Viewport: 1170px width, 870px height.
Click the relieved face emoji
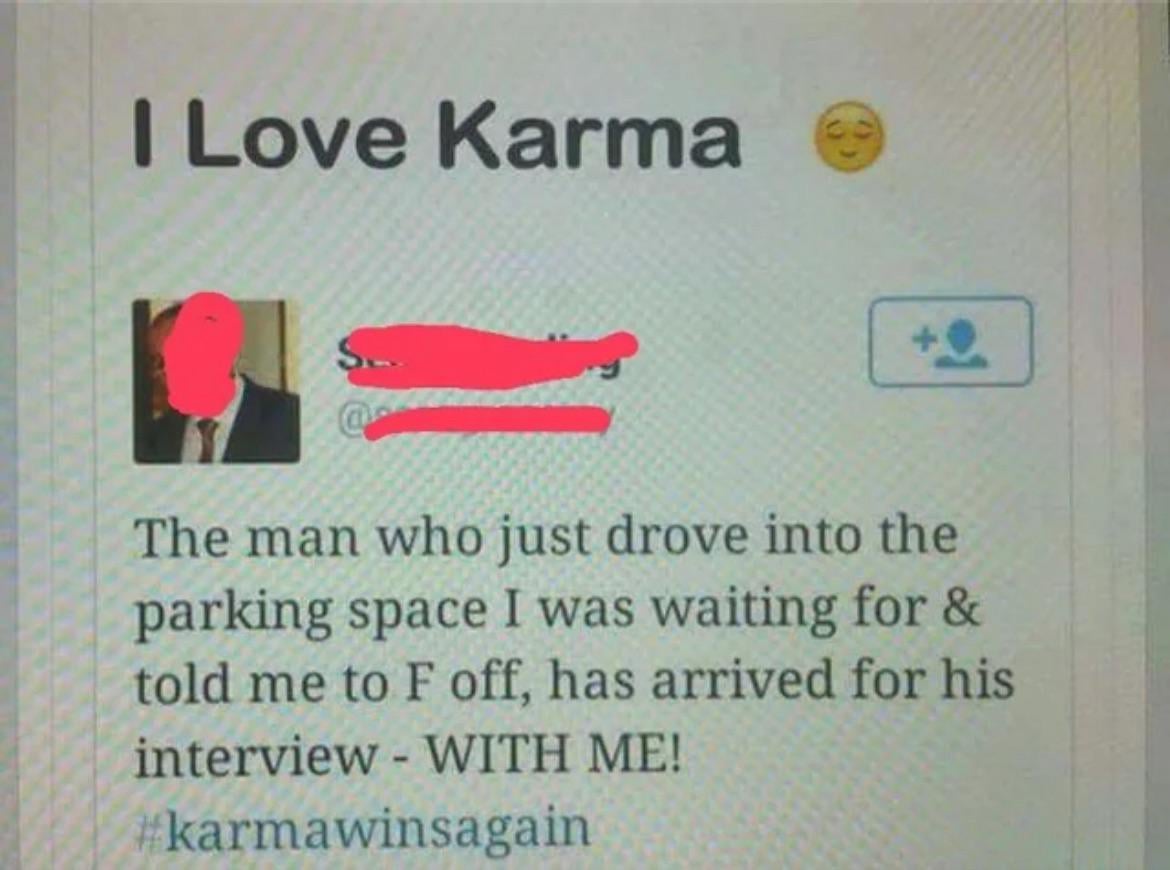(849, 136)
